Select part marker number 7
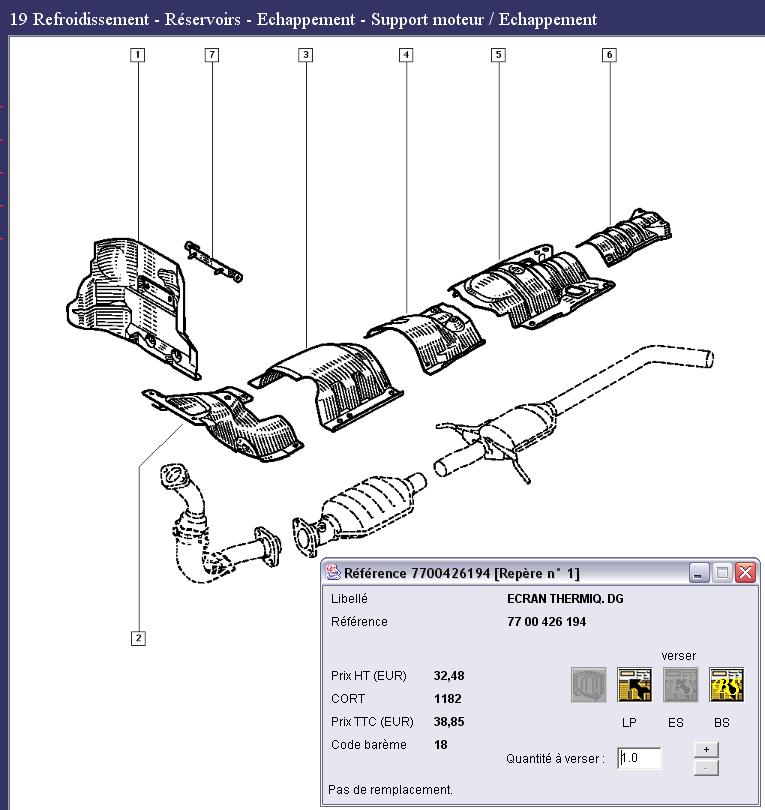Image resolution: width=765 pixels, height=810 pixels. pos(212,55)
